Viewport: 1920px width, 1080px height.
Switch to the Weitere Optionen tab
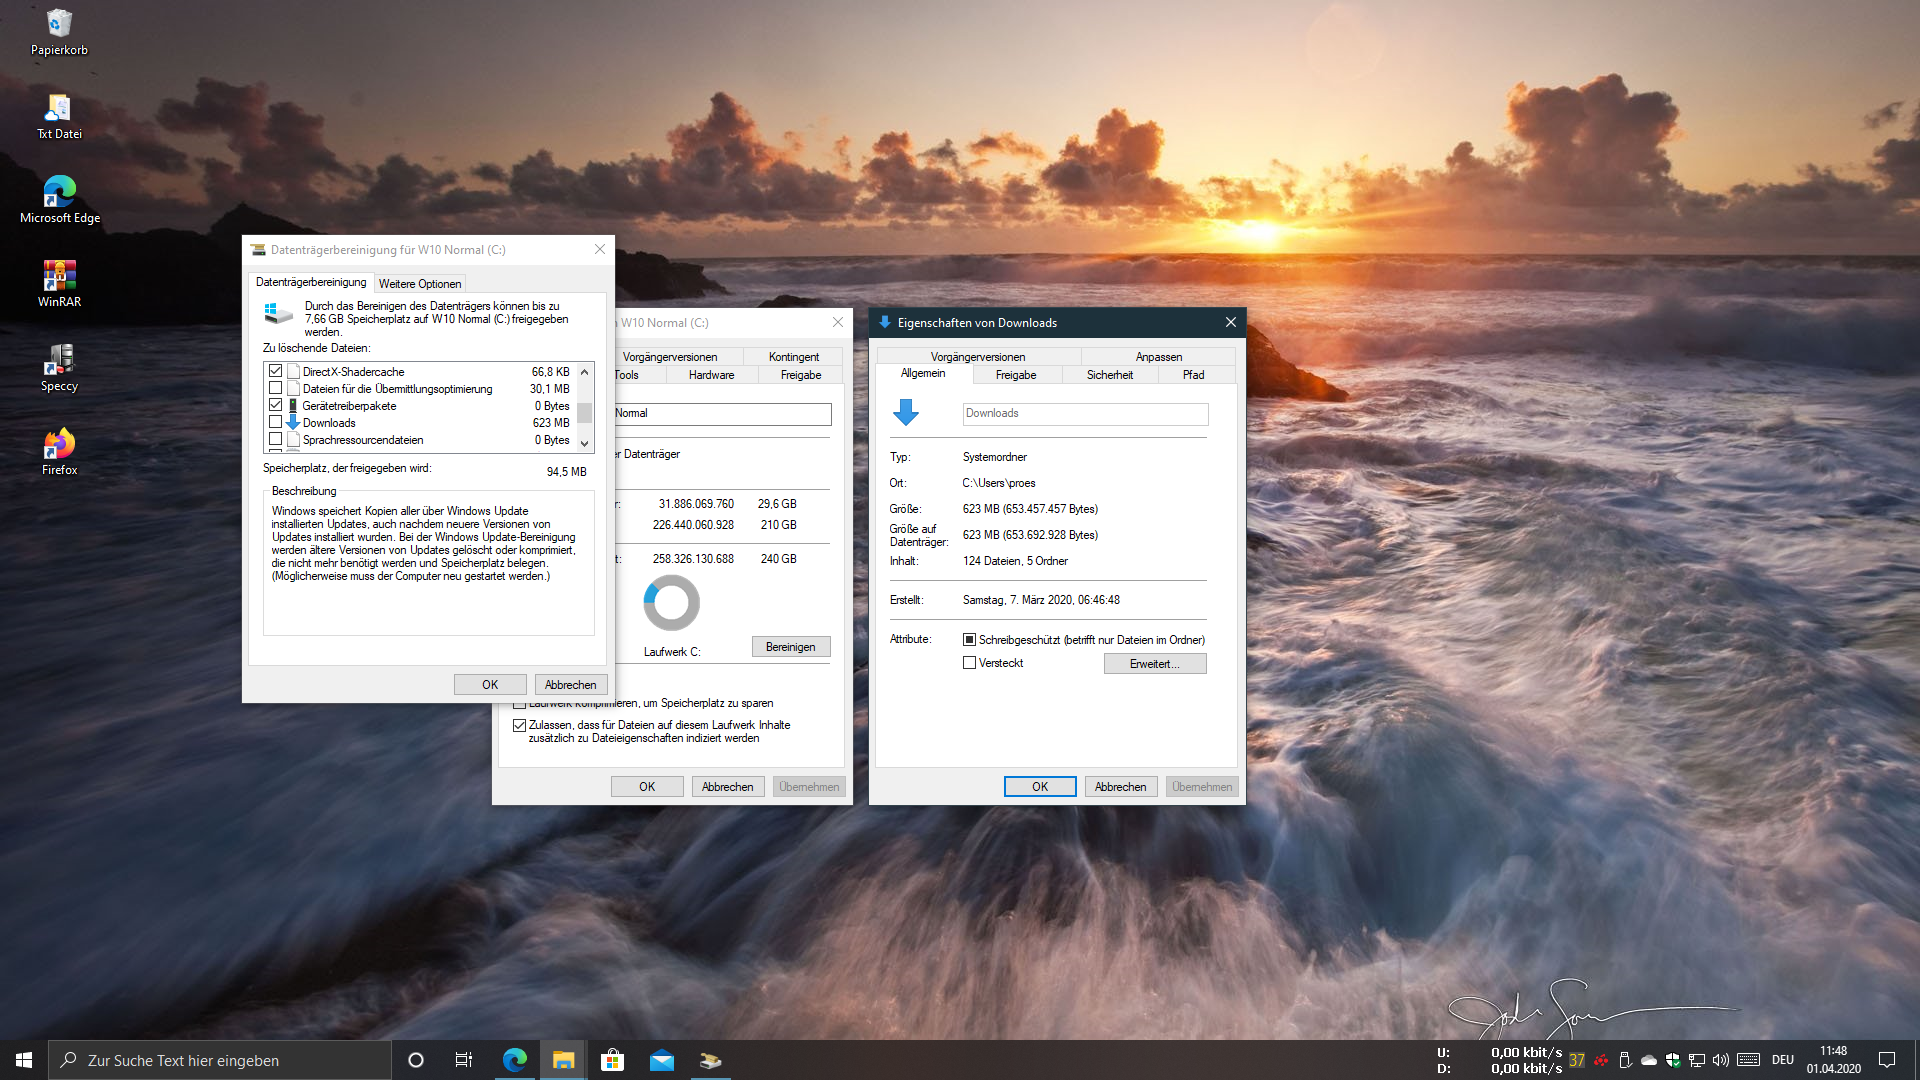tap(420, 284)
